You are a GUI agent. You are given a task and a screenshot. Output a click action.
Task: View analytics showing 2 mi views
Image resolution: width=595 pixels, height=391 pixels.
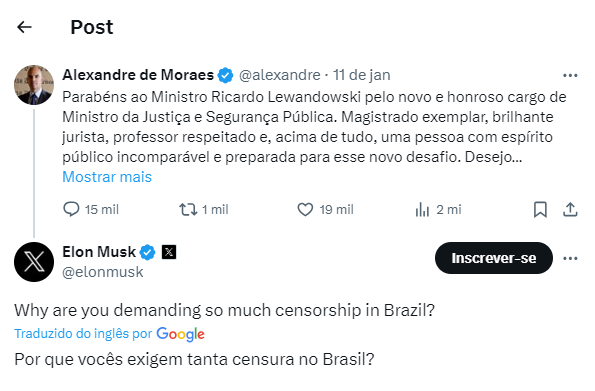438,210
